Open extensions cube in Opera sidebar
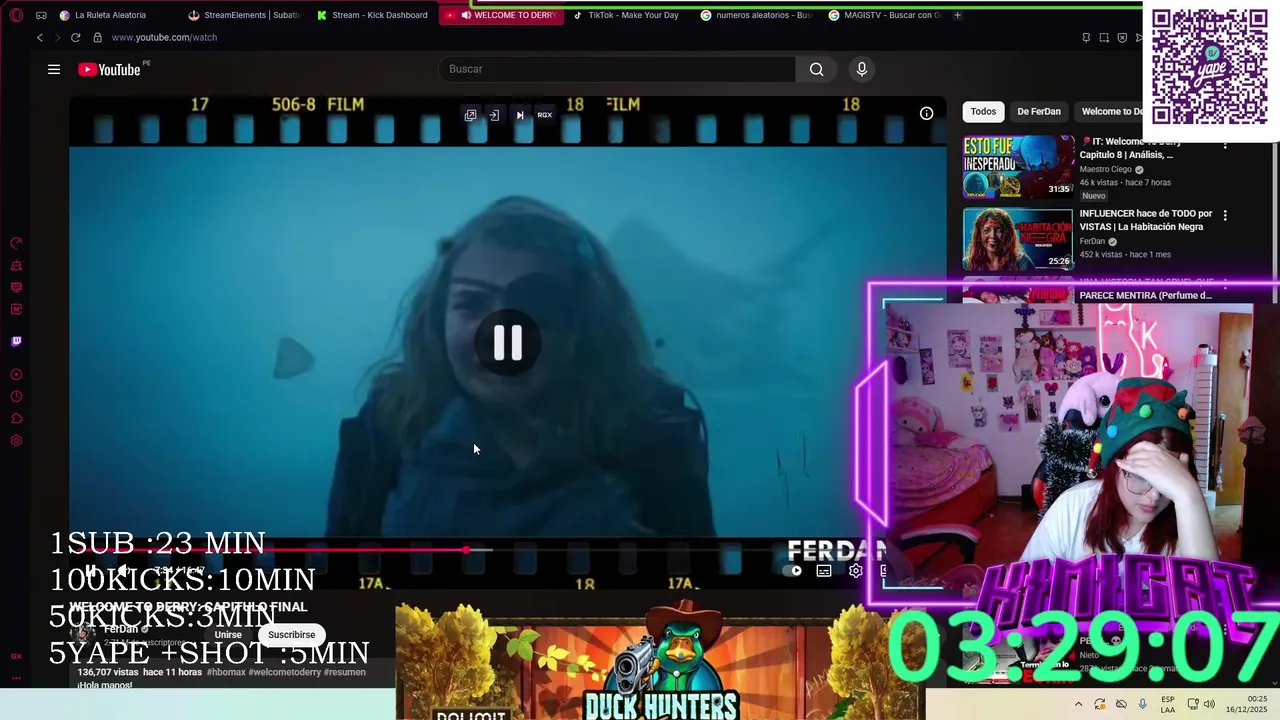 click(x=16, y=419)
